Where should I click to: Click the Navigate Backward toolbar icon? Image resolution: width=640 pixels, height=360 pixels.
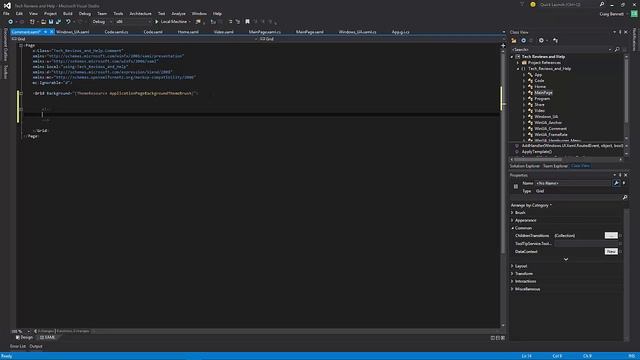click(x=10, y=22)
